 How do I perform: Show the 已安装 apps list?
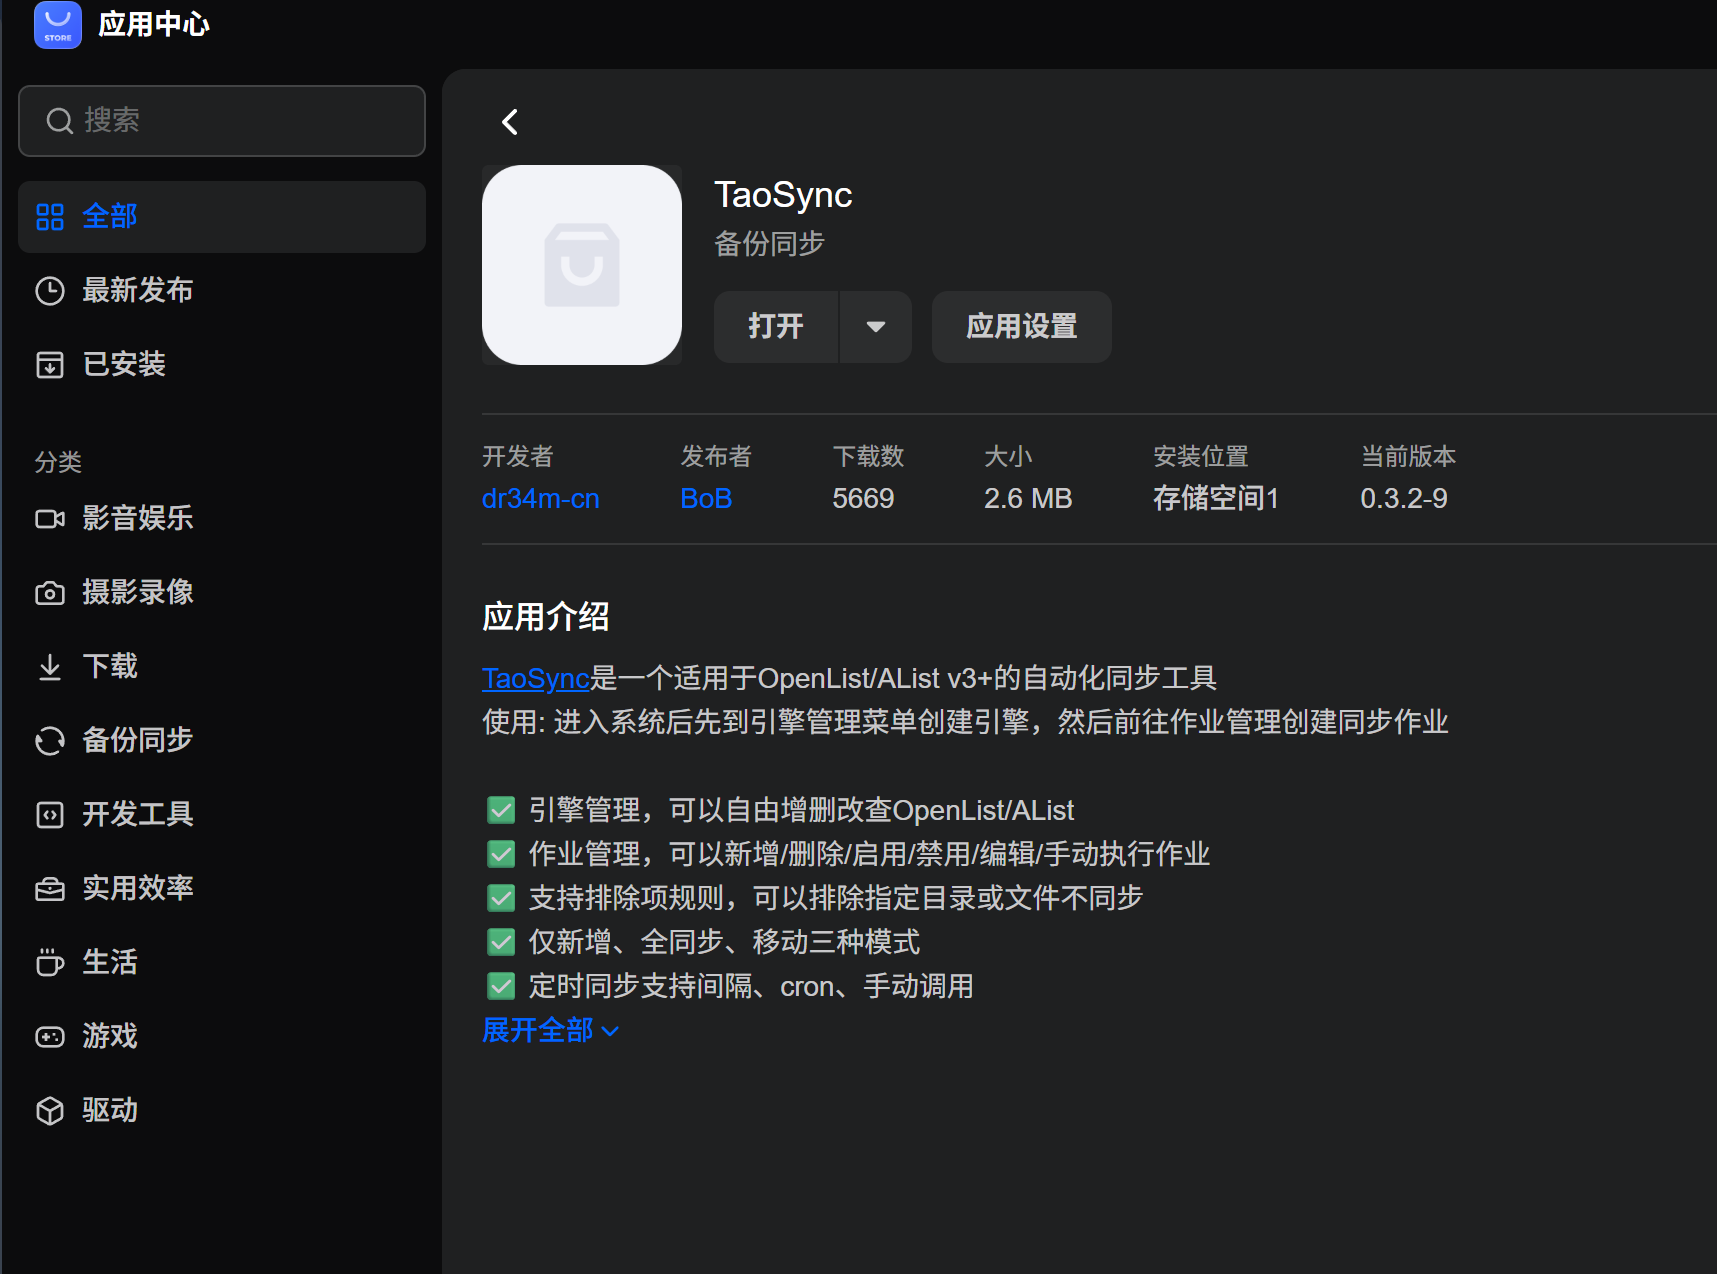(222, 365)
